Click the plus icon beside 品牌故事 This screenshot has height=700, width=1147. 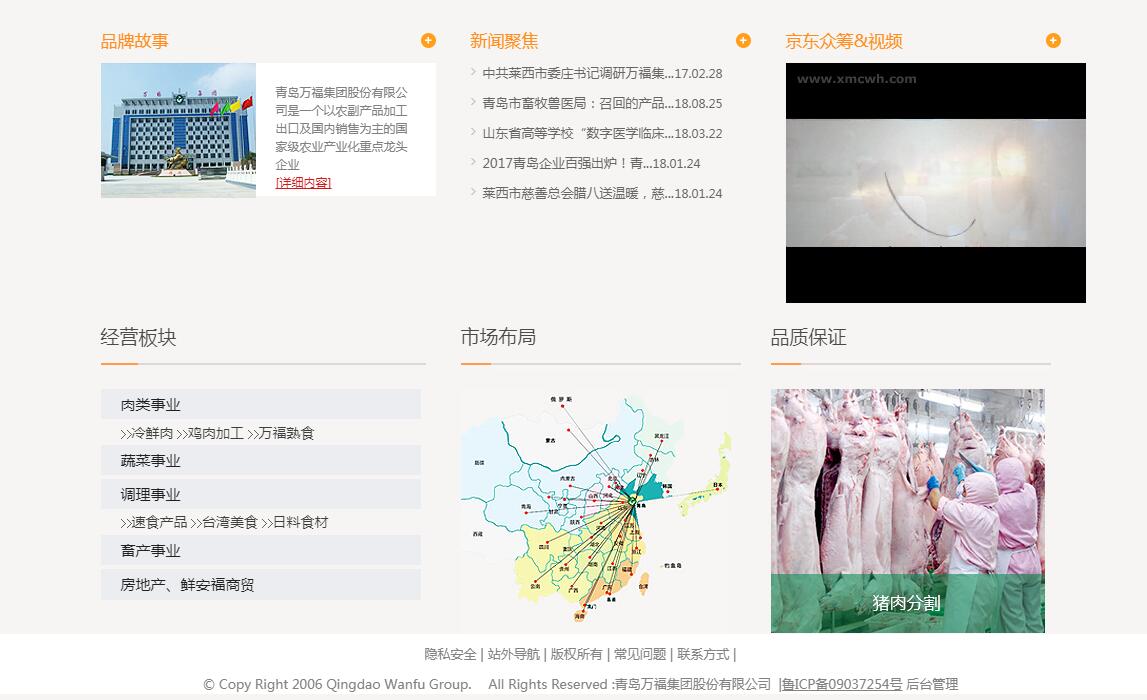[x=428, y=40]
